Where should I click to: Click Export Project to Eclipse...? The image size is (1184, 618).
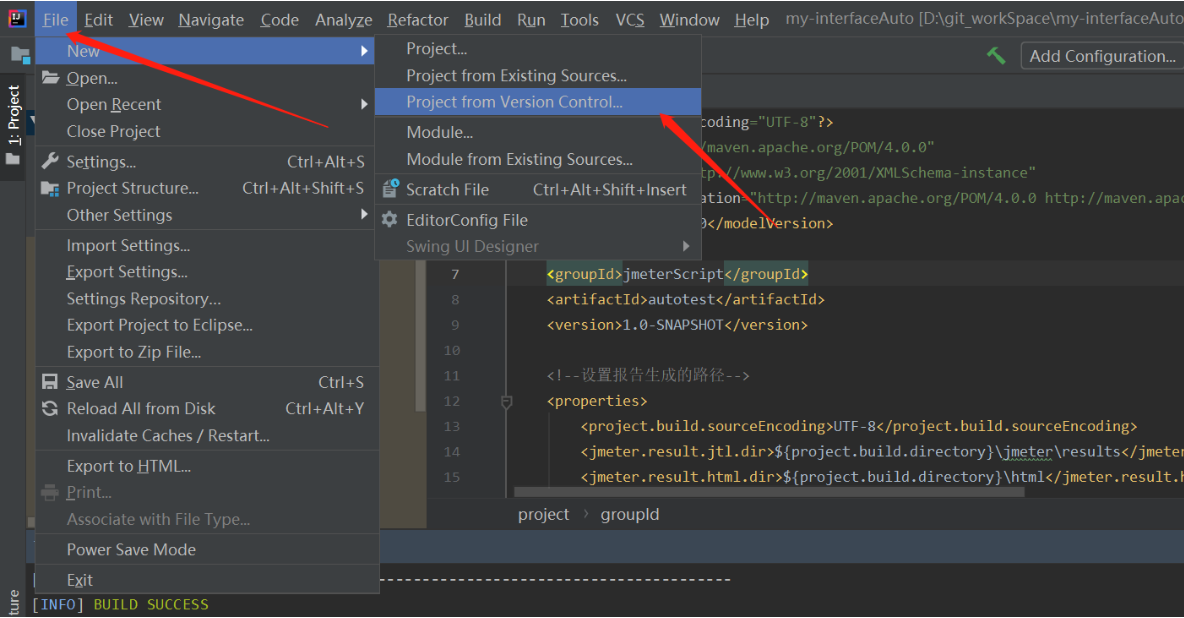click(205, 325)
